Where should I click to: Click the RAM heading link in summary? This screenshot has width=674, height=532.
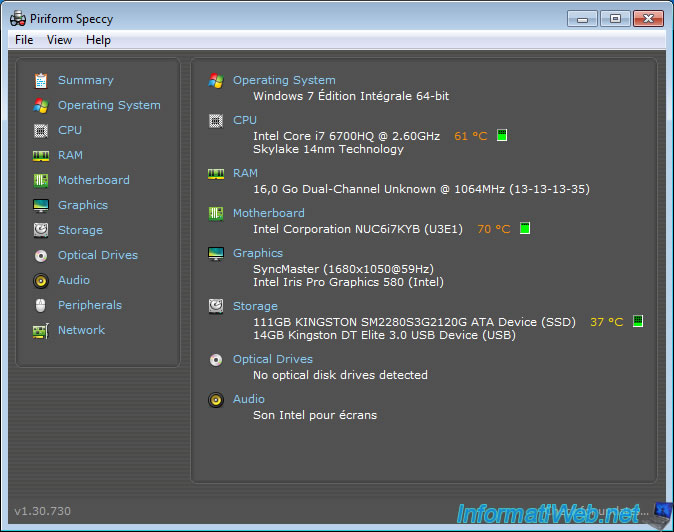point(245,173)
